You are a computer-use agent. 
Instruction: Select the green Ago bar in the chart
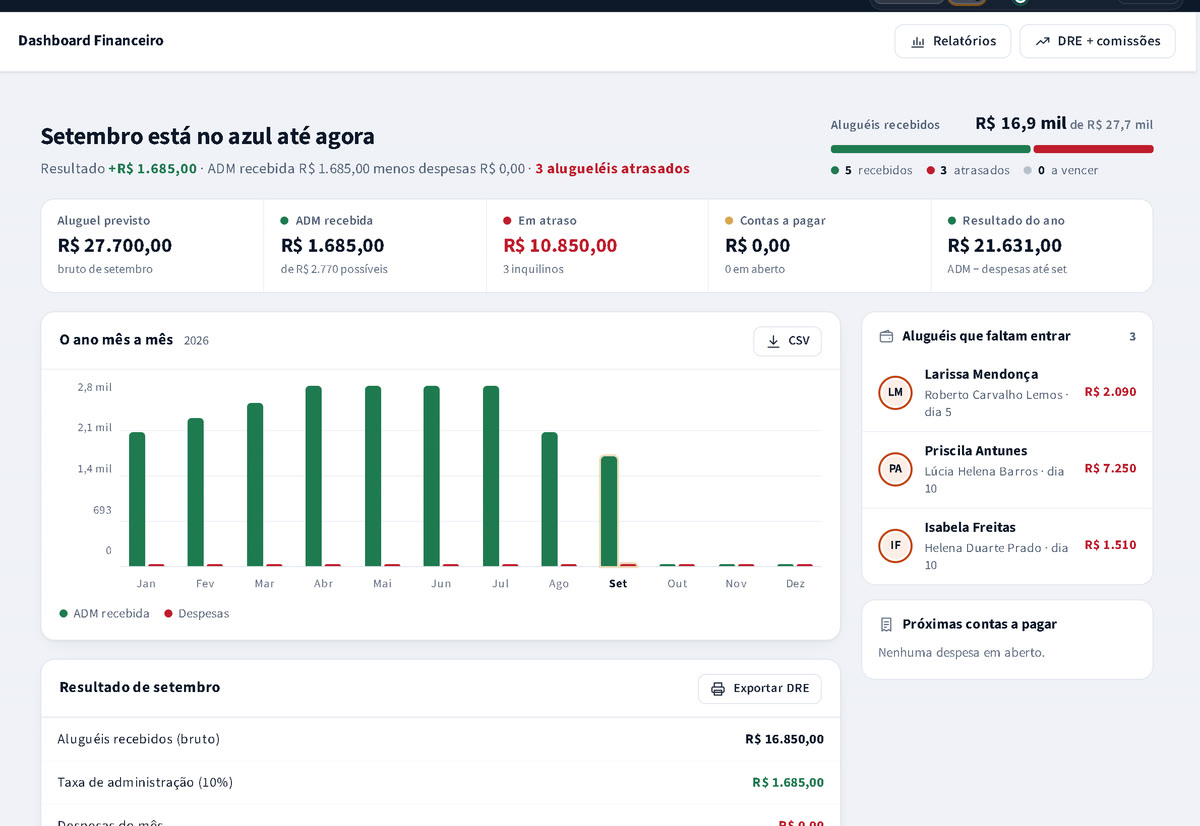[x=550, y=500]
